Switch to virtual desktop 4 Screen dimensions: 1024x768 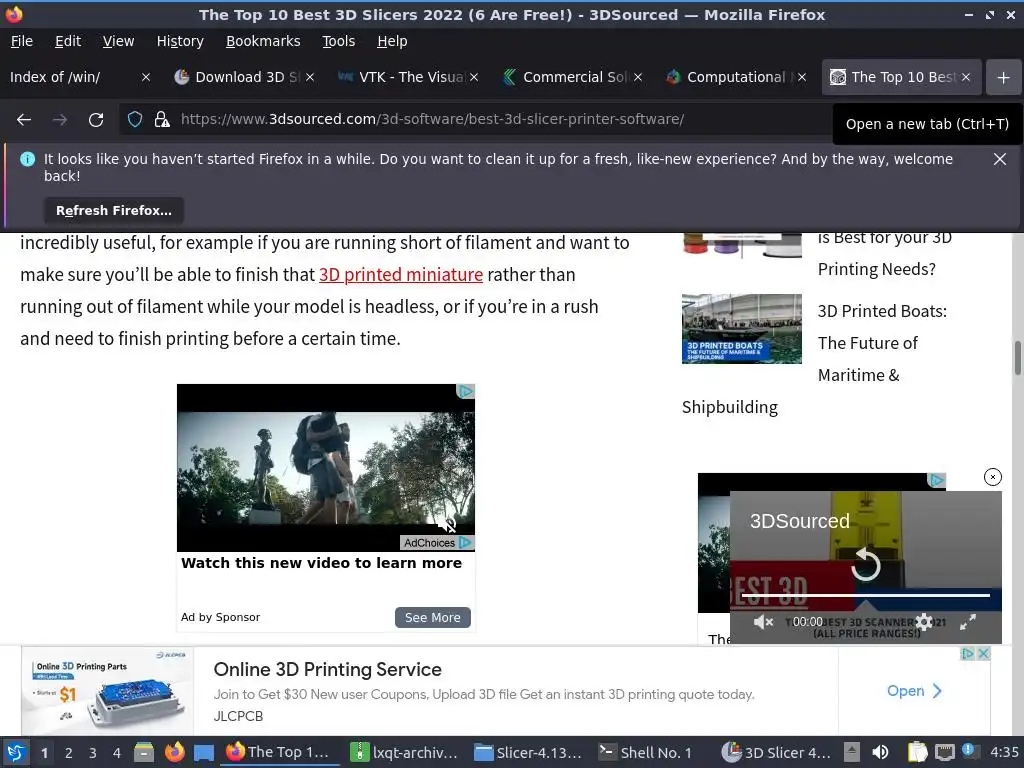(116, 752)
